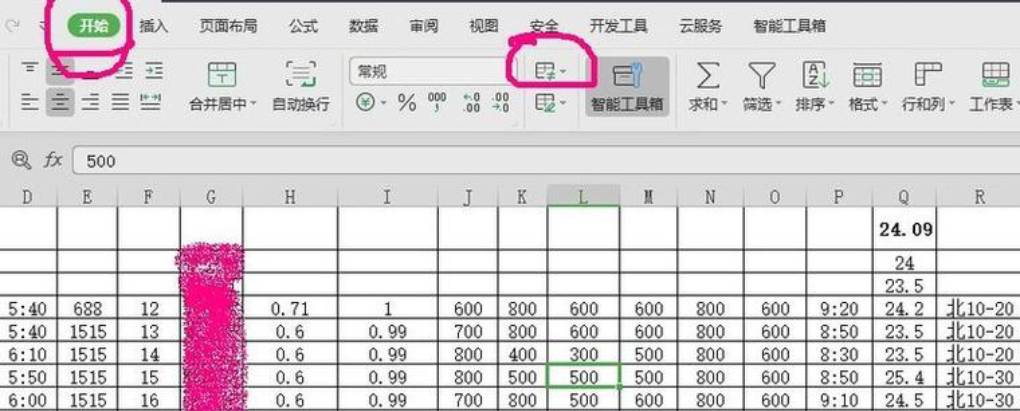Open the 数据 tab
This screenshot has width=1020, height=411.
(364, 26)
